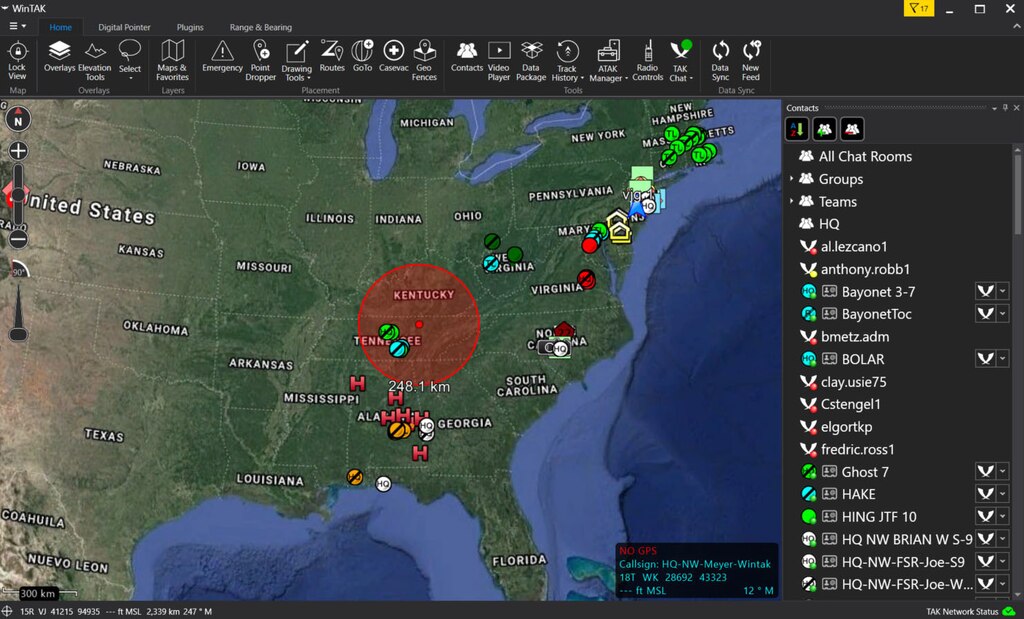Click the self-marker callsign info box
The image size is (1024, 619).
pos(697,571)
